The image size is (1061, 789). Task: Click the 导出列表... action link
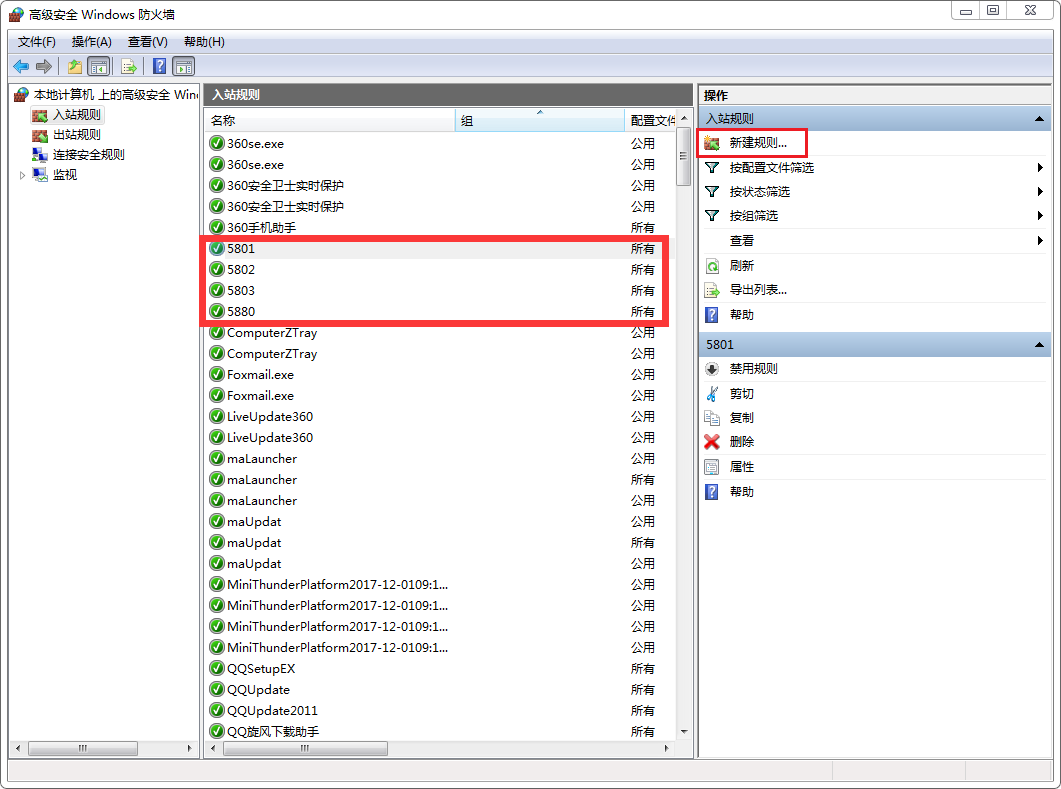point(758,290)
